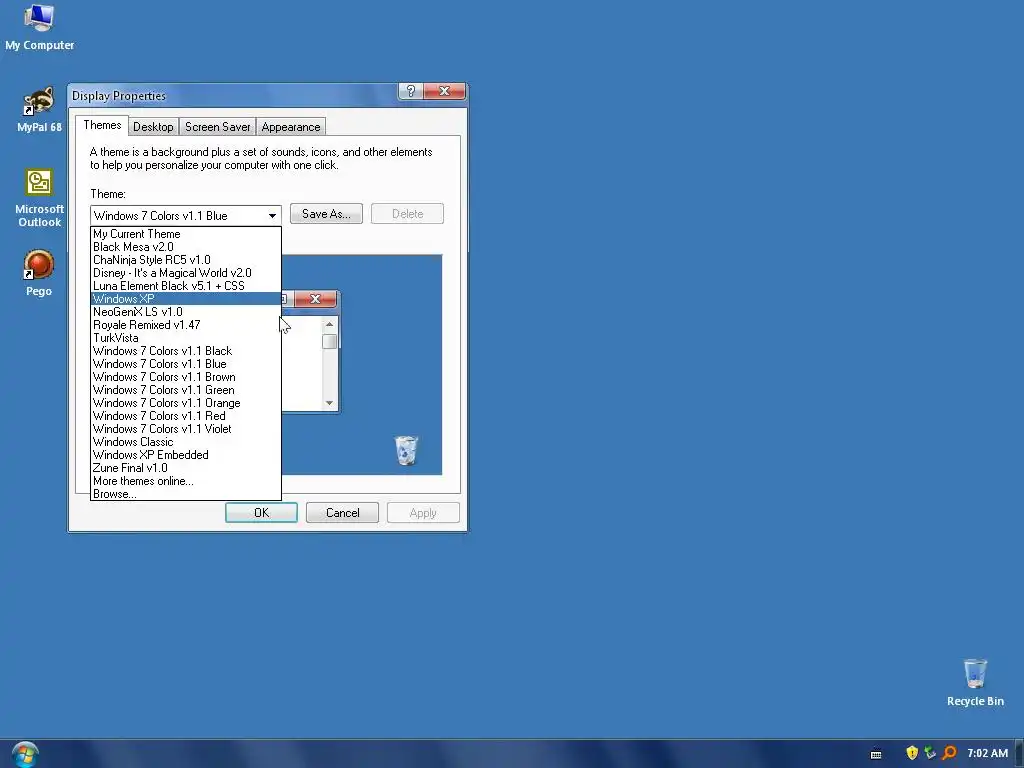
Task: Collapse the Theme combo box arrow
Action: [272, 216]
